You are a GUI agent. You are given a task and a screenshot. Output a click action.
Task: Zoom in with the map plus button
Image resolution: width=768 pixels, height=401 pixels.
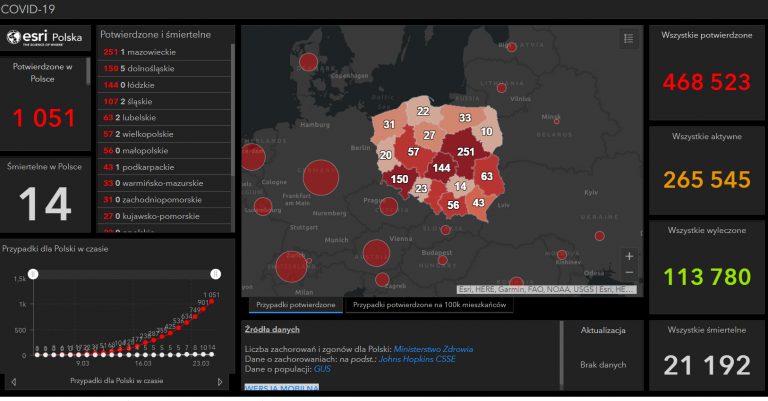tap(629, 256)
